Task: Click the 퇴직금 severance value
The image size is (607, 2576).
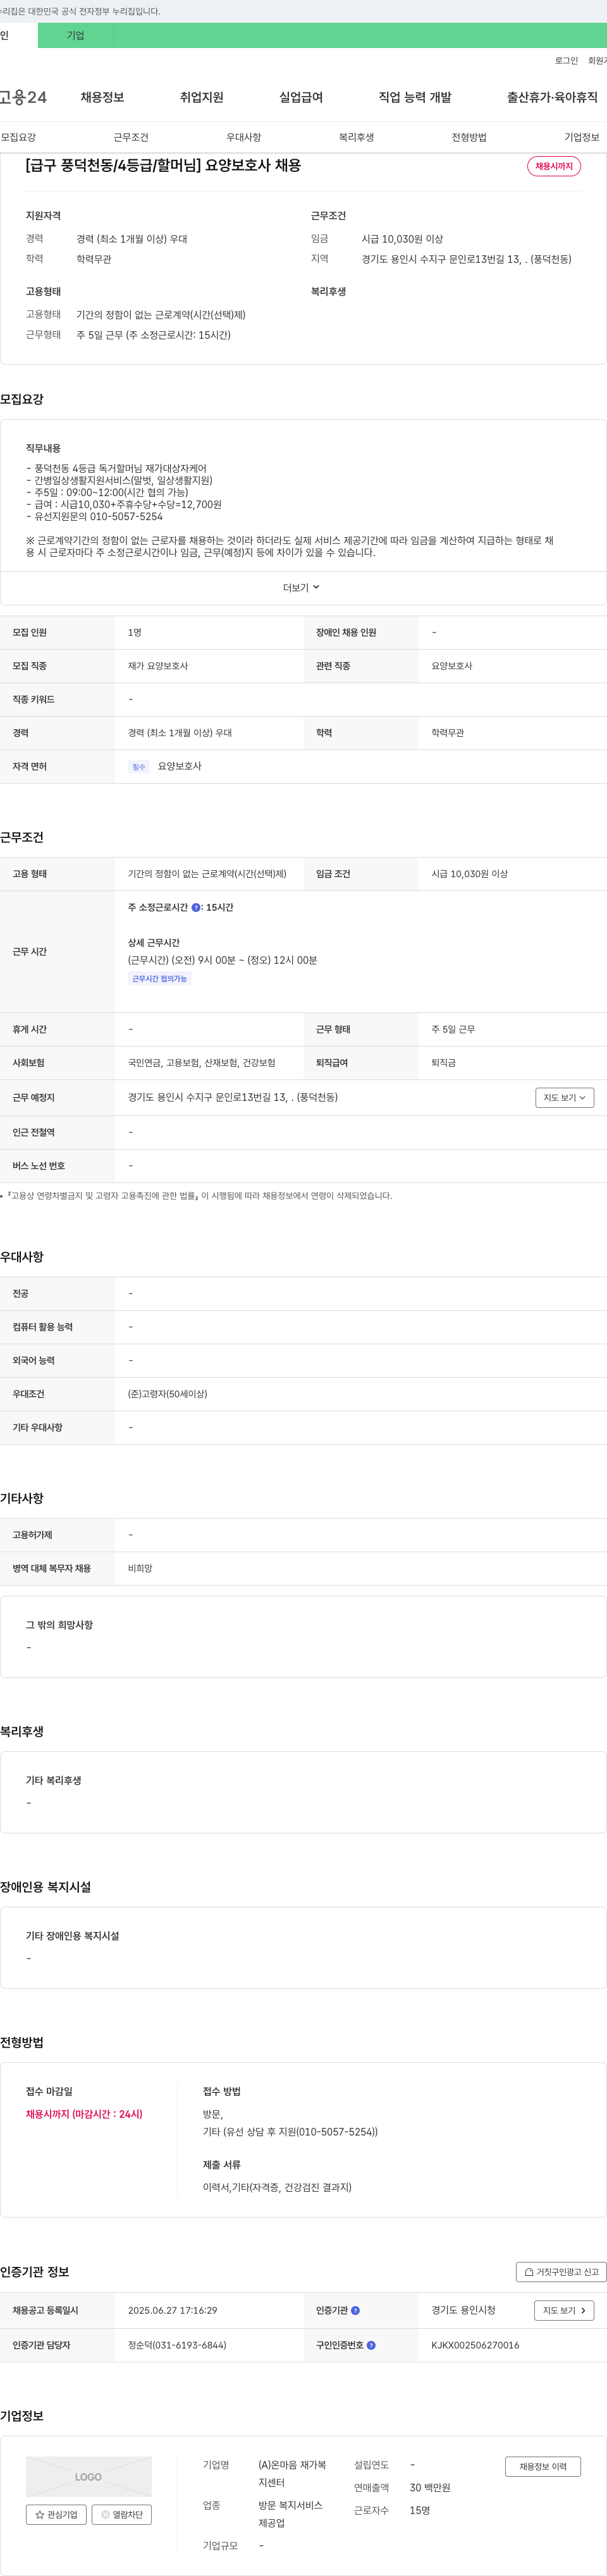Action: (x=444, y=1063)
